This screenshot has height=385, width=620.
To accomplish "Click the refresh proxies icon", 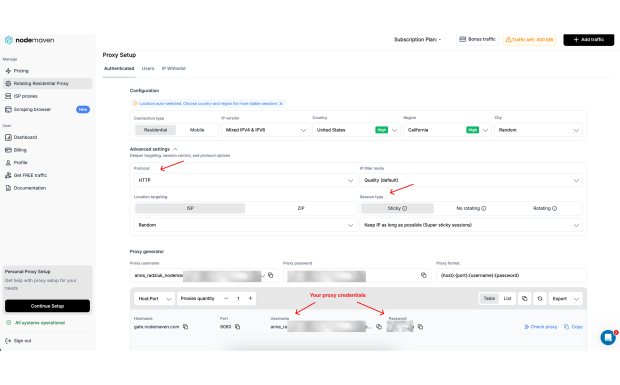I will [540, 298].
